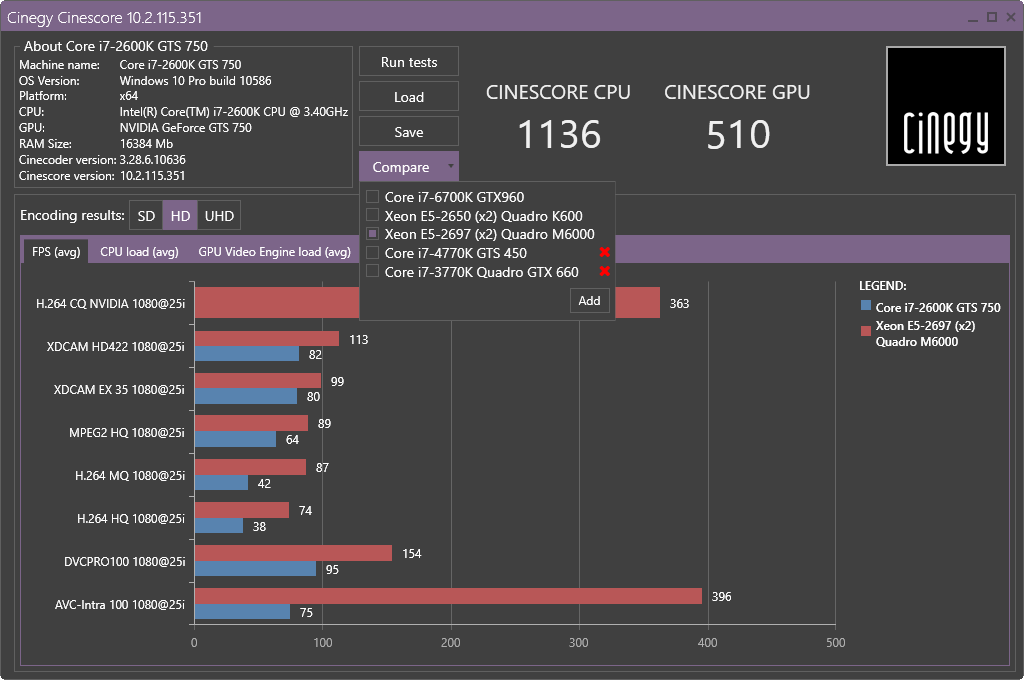Switch to UHD encoding results

tap(219, 216)
